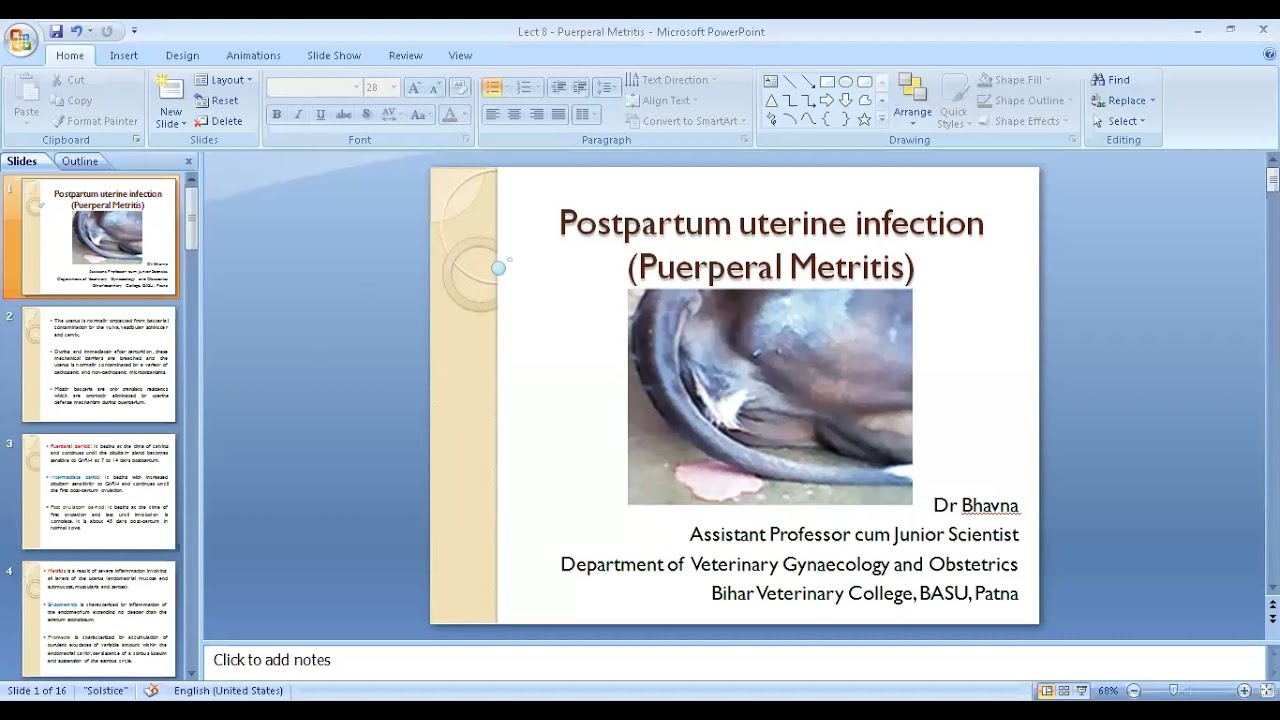Open the Layout dropdown
The width and height of the screenshot is (1280, 720).
pos(224,80)
